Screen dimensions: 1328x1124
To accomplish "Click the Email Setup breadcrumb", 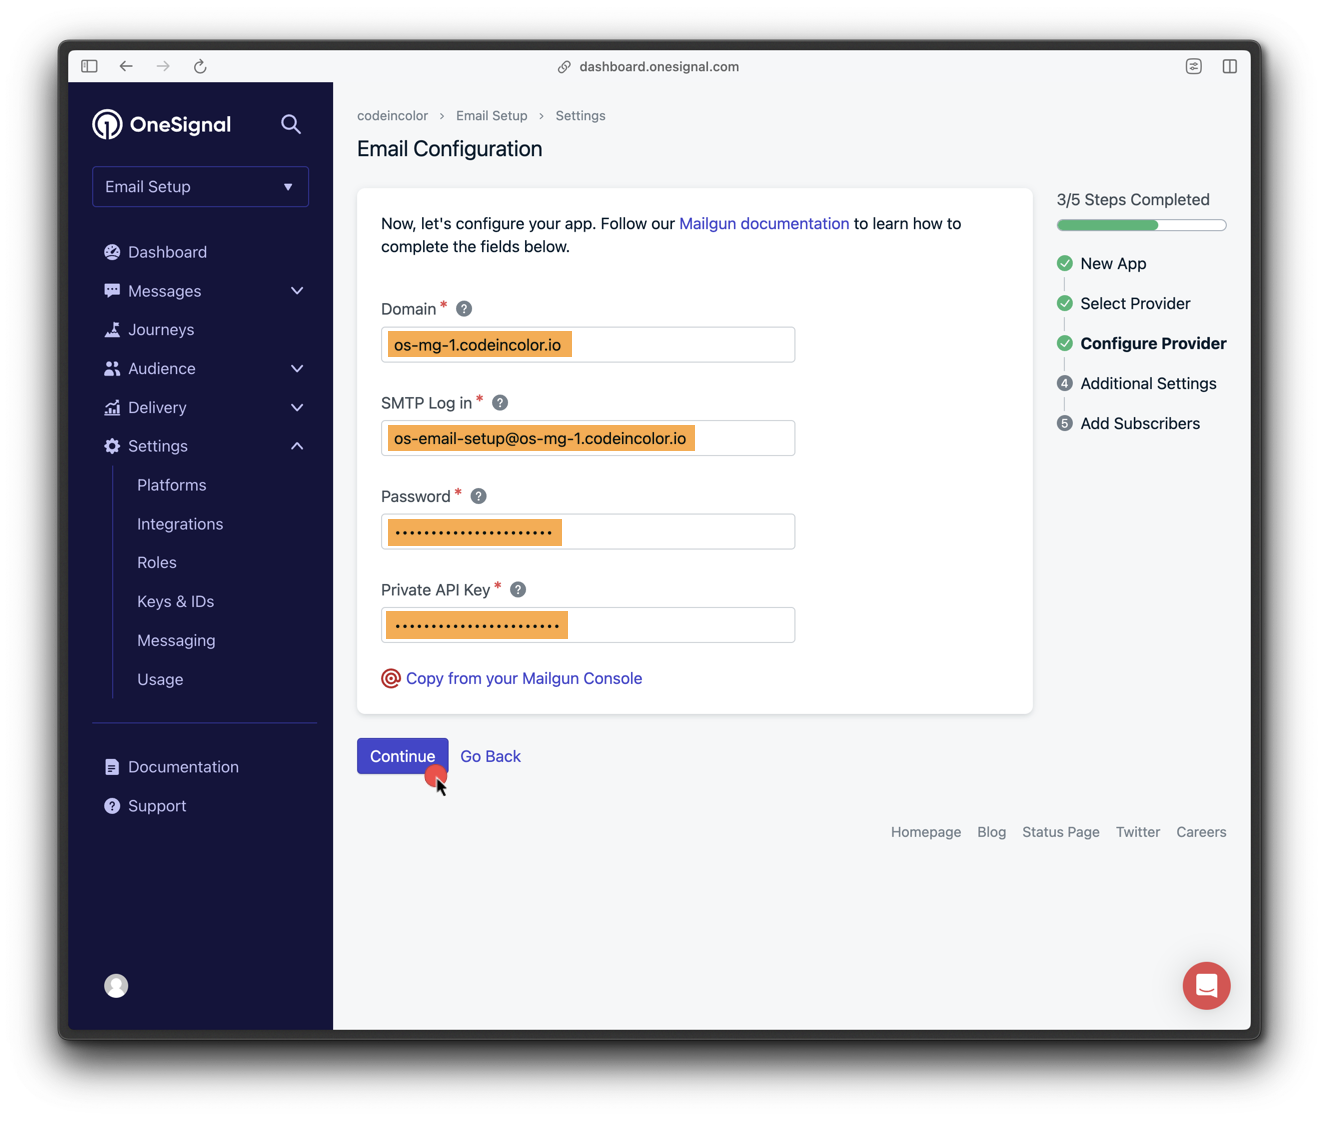I will tap(491, 116).
